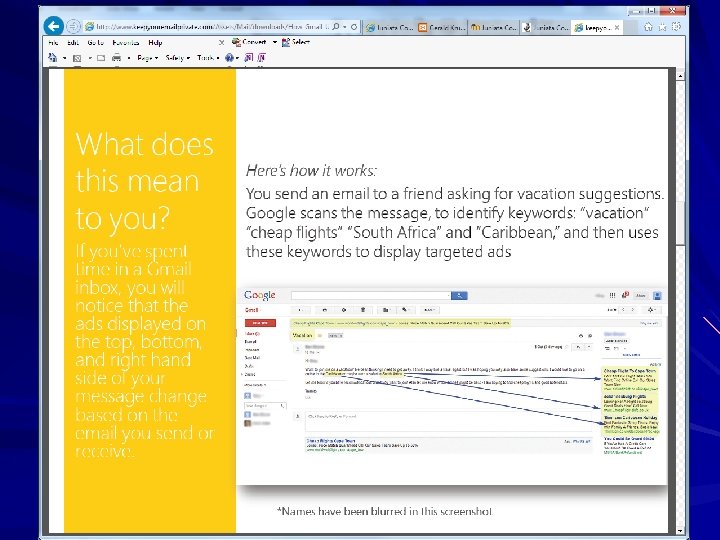Click the second purple OneNote icon
720x540 pixels.
261,57
